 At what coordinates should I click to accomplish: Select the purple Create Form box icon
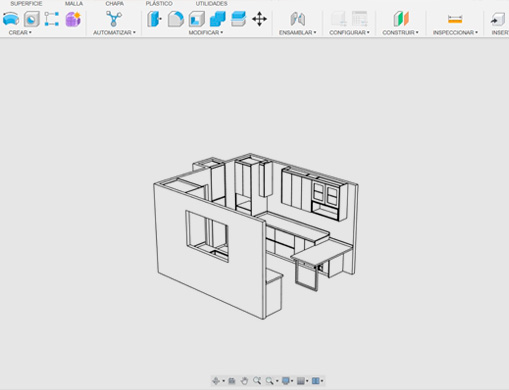(73, 19)
